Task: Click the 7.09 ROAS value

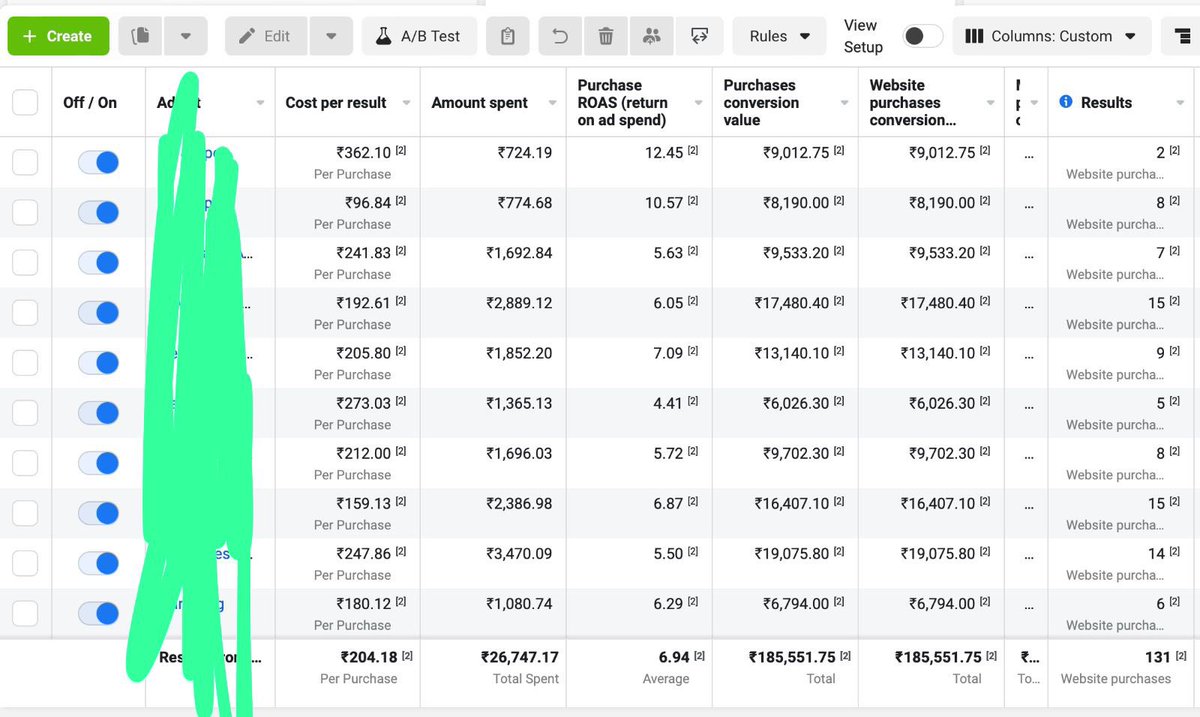Action: [x=668, y=353]
